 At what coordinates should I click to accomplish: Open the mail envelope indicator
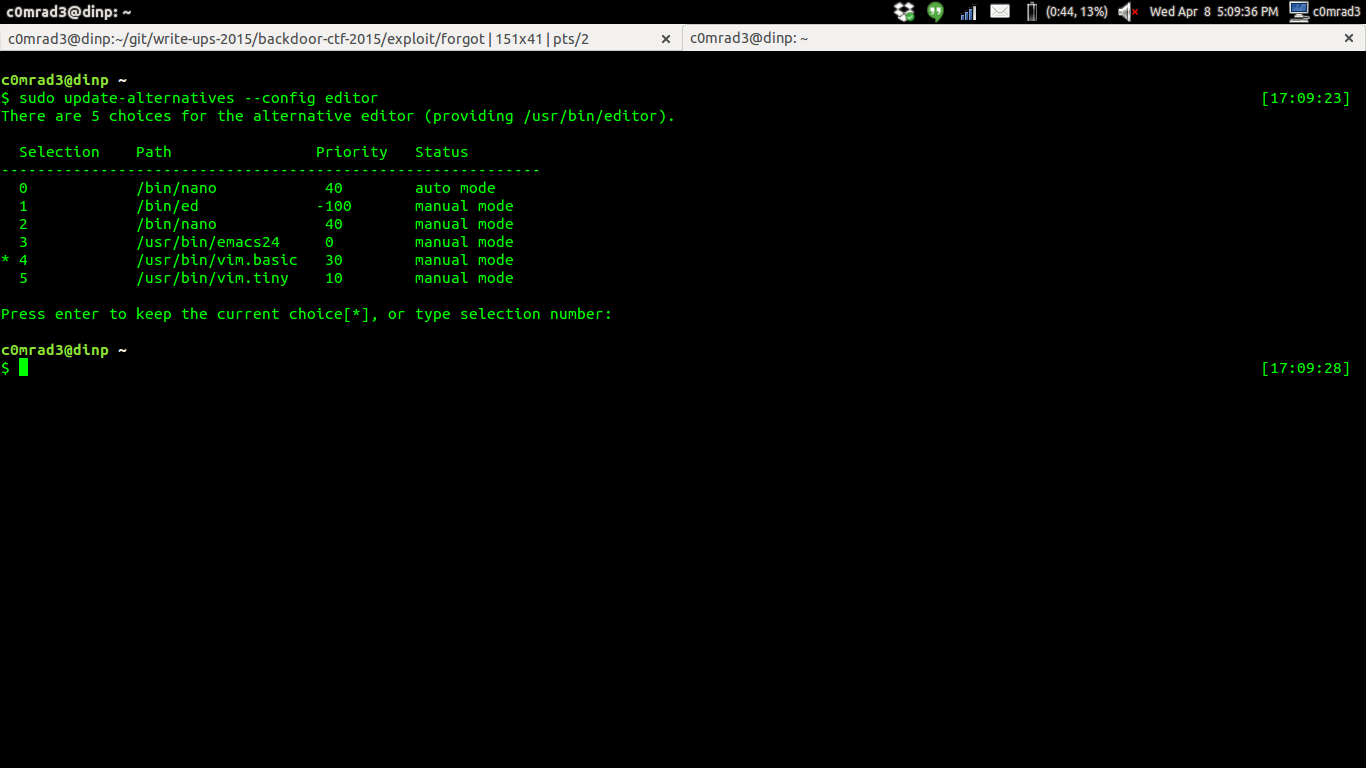pyautogui.click(x=1000, y=12)
